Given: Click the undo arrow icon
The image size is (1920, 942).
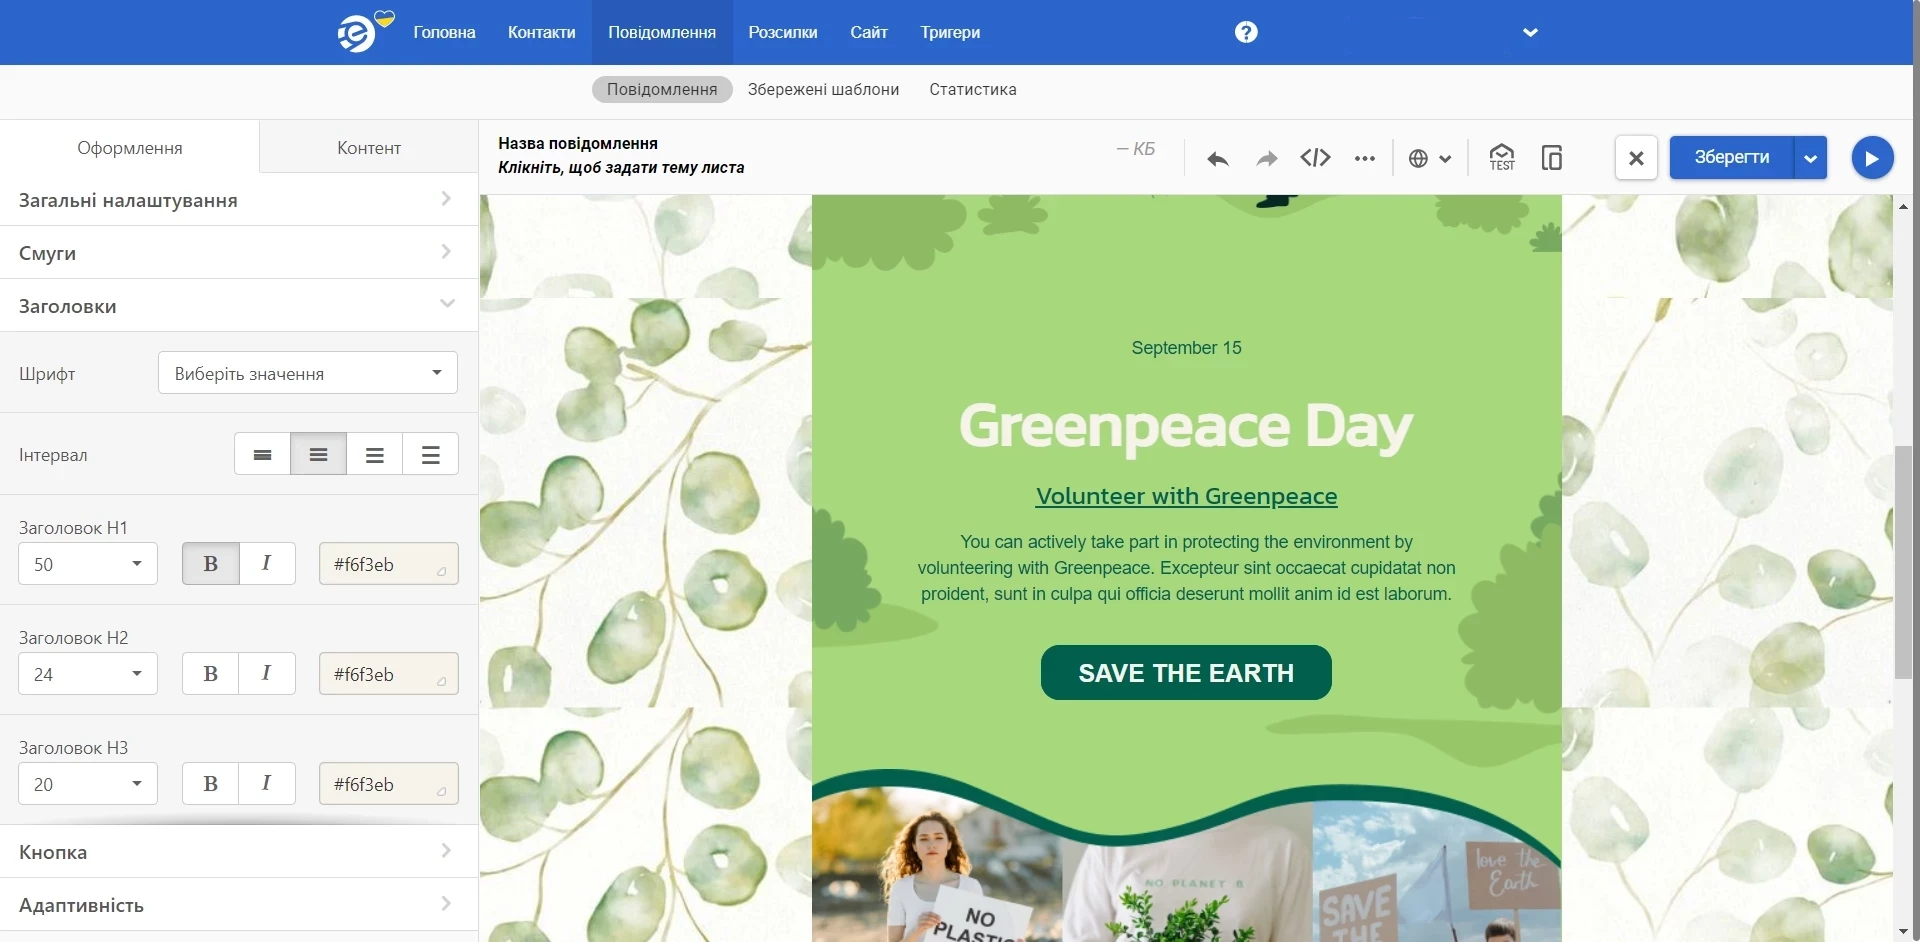Looking at the screenshot, I should 1217,158.
